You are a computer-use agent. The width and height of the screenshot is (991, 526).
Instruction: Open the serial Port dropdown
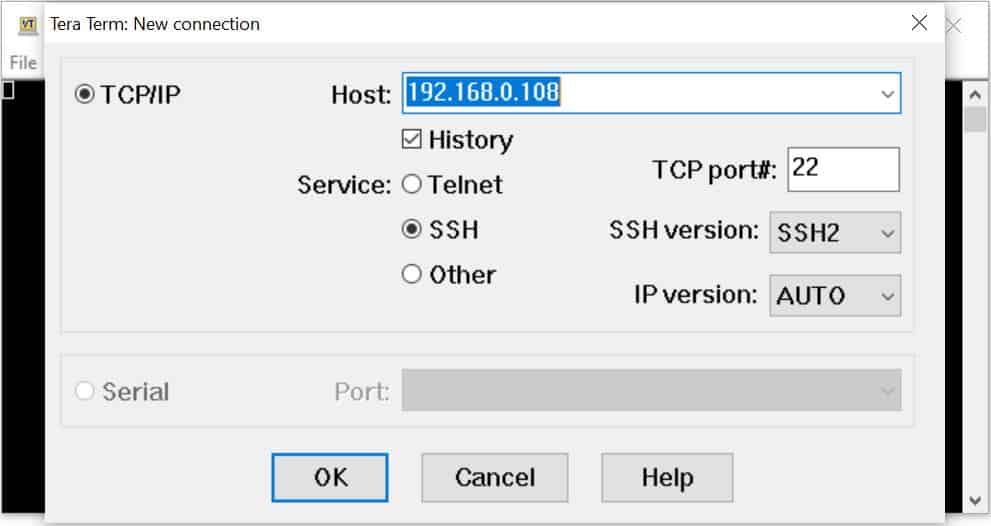[x=652, y=390]
